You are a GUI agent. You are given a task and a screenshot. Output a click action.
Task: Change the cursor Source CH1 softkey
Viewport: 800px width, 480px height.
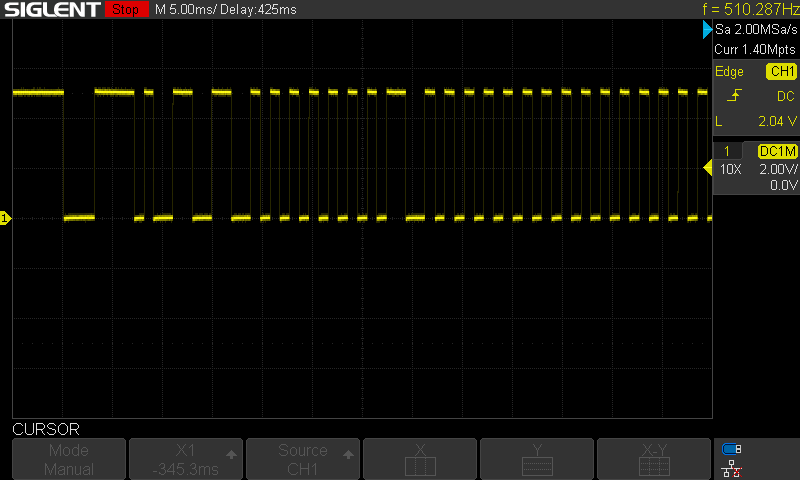(x=303, y=459)
